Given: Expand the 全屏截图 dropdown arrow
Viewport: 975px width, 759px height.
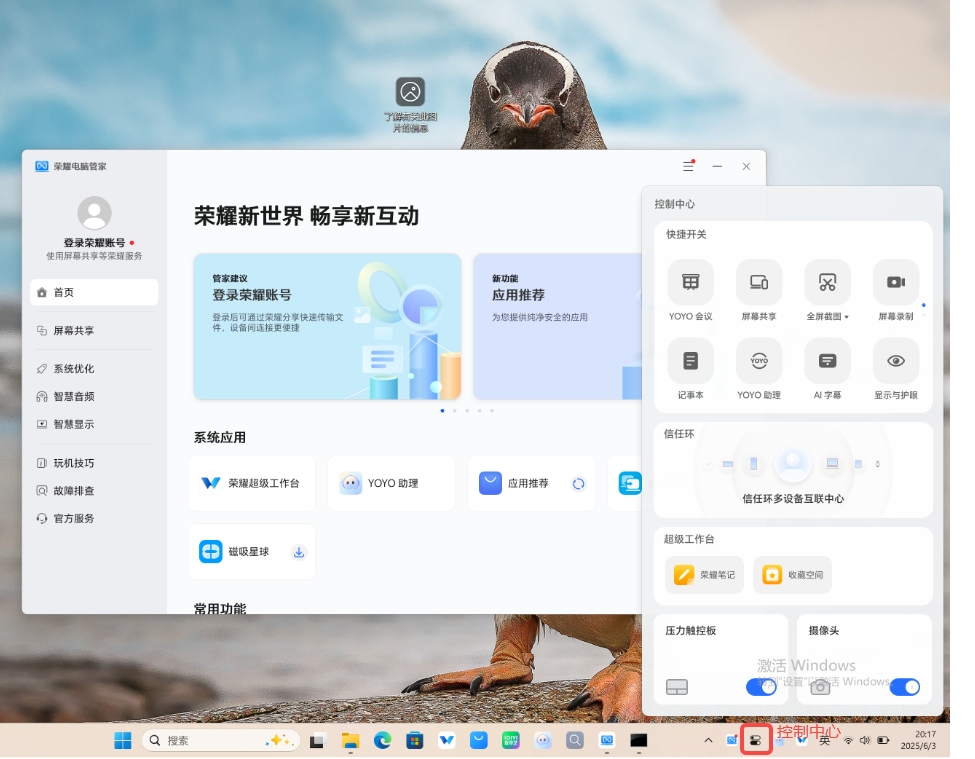Looking at the screenshot, I should click(847, 317).
